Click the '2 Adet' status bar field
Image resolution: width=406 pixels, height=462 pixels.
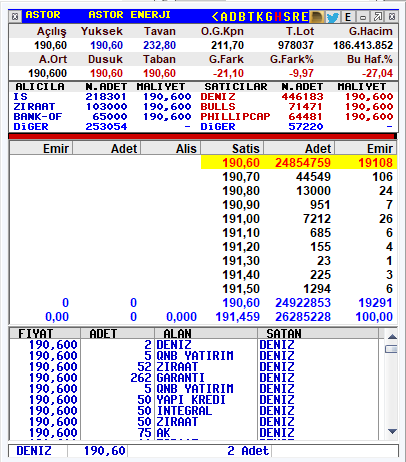click(x=200, y=451)
